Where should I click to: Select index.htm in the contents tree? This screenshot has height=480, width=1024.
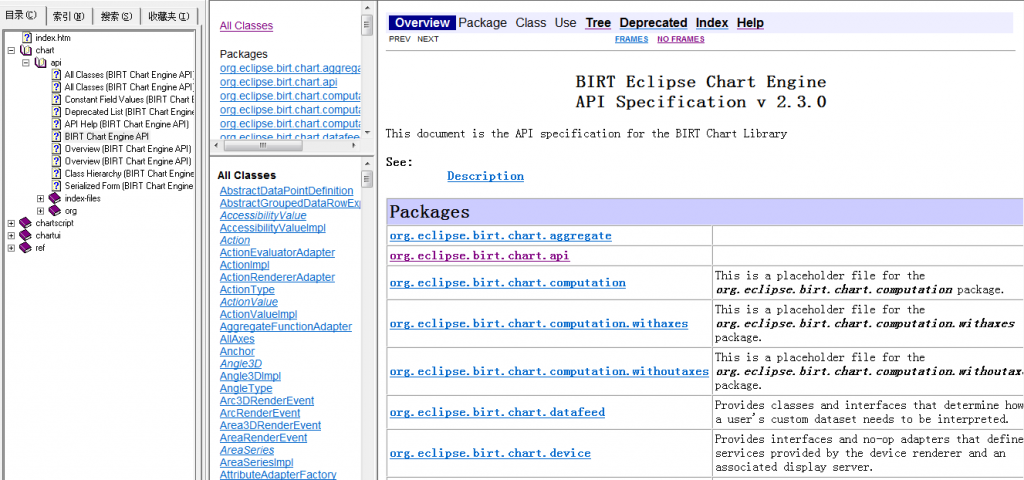(53, 38)
